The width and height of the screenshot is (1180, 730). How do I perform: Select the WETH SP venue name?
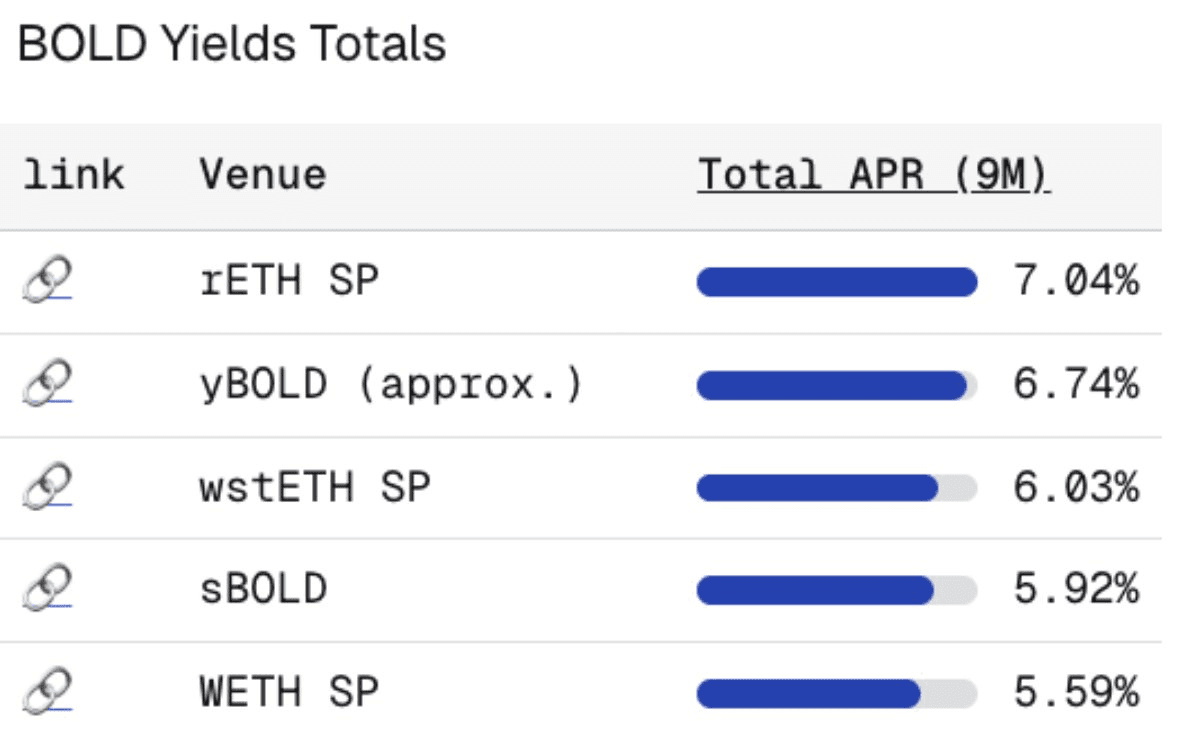tap(289, 692)
